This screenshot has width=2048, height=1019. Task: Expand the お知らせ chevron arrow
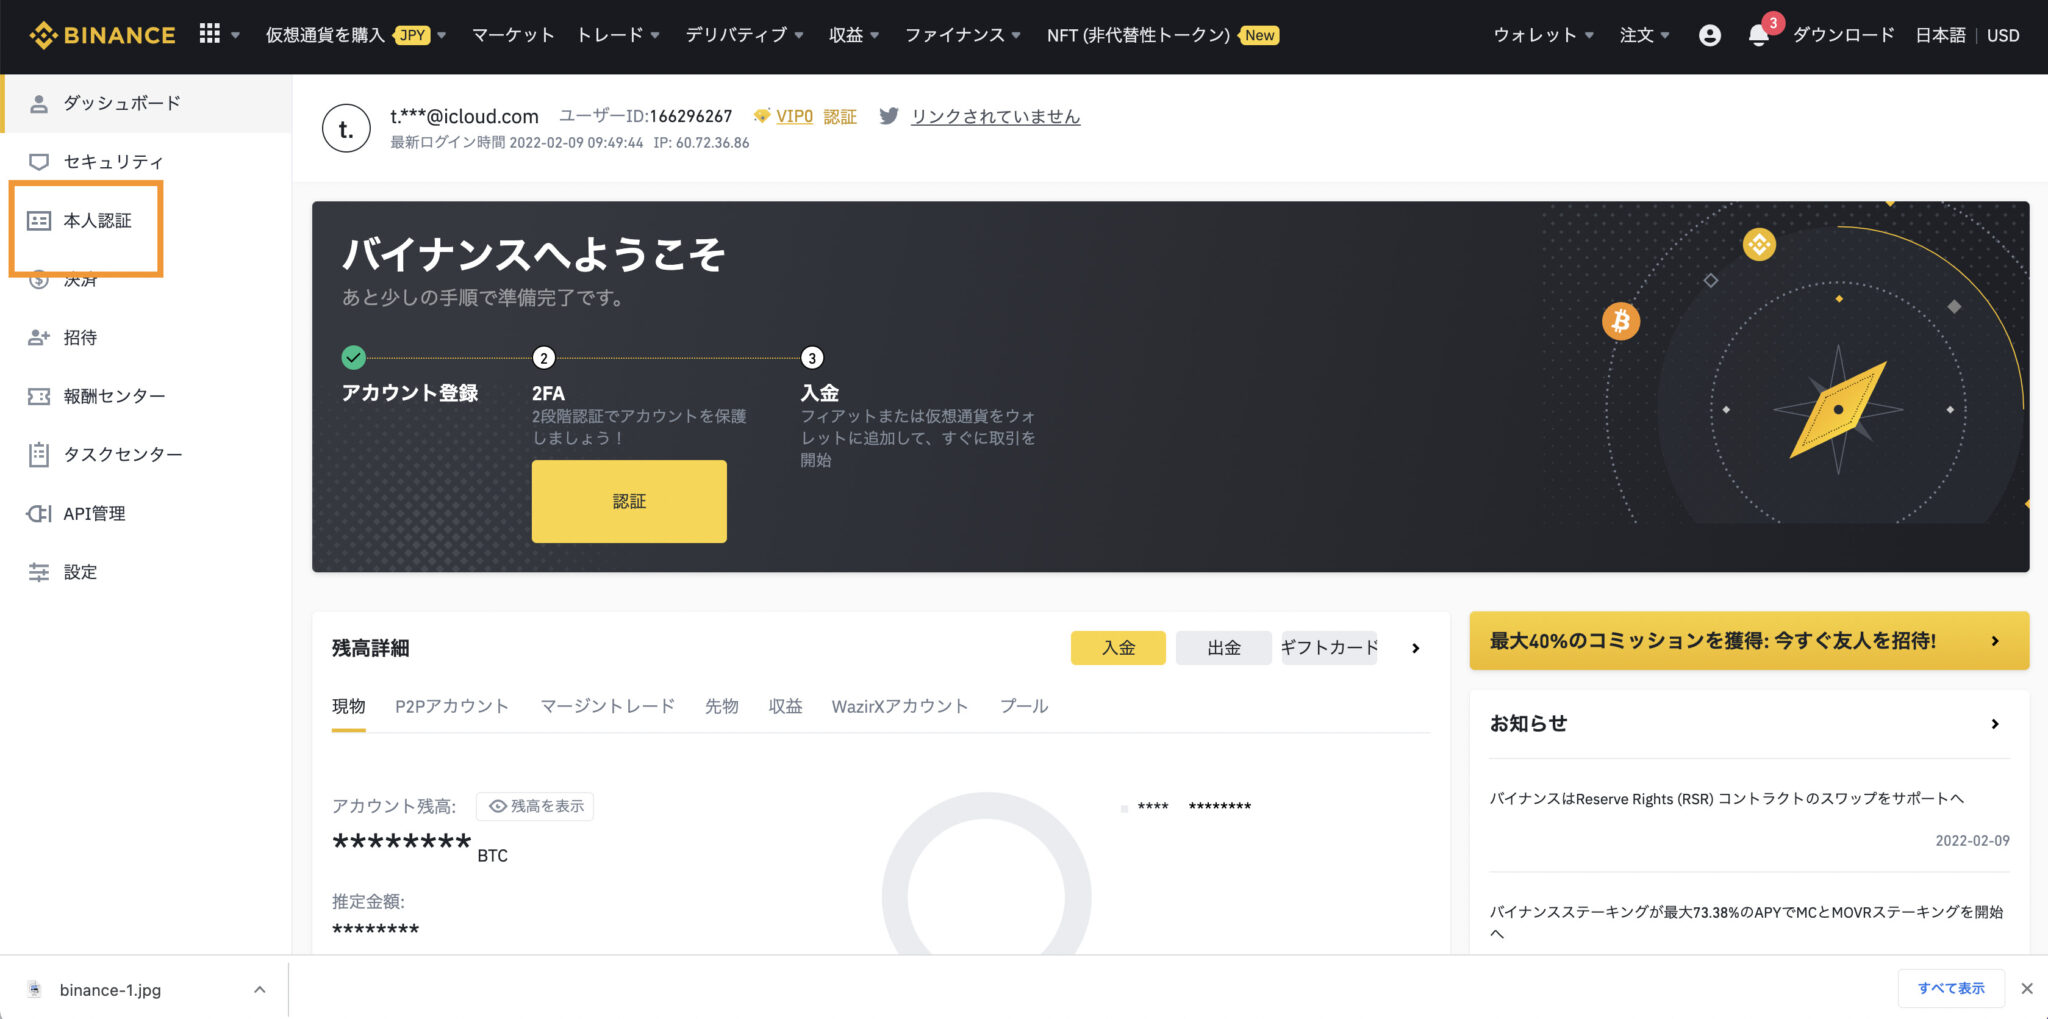[x=1995, y=724]
